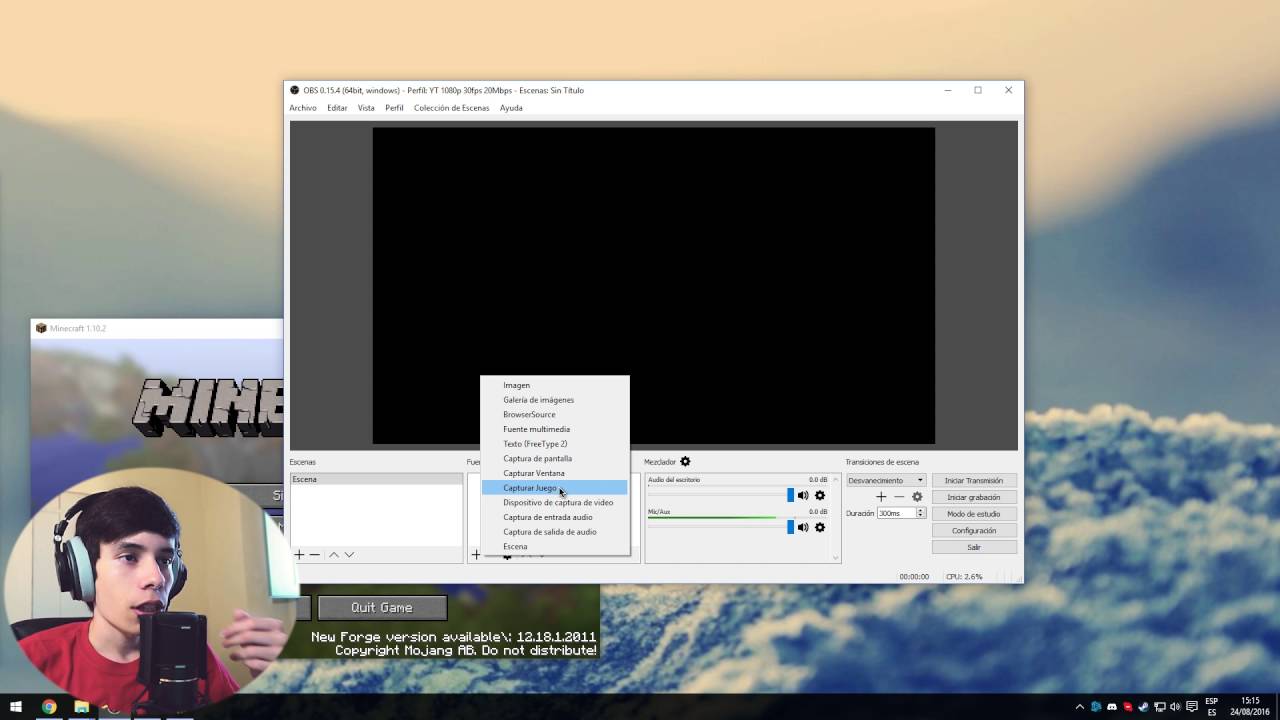This screenshot has width=1280, height=720.
Task: Open Modo de estudio
Action: (x=974, y=514)
